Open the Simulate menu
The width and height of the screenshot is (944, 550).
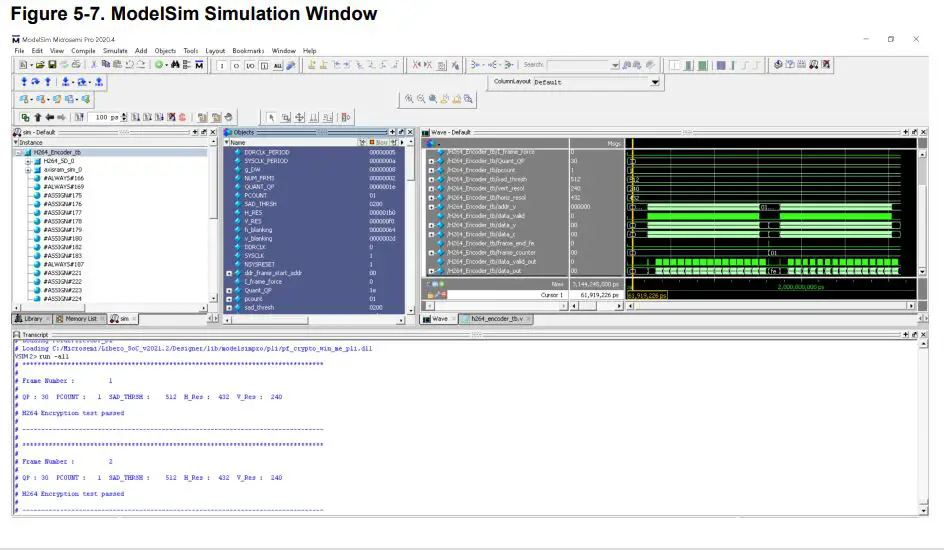click(x=115, y=50)
